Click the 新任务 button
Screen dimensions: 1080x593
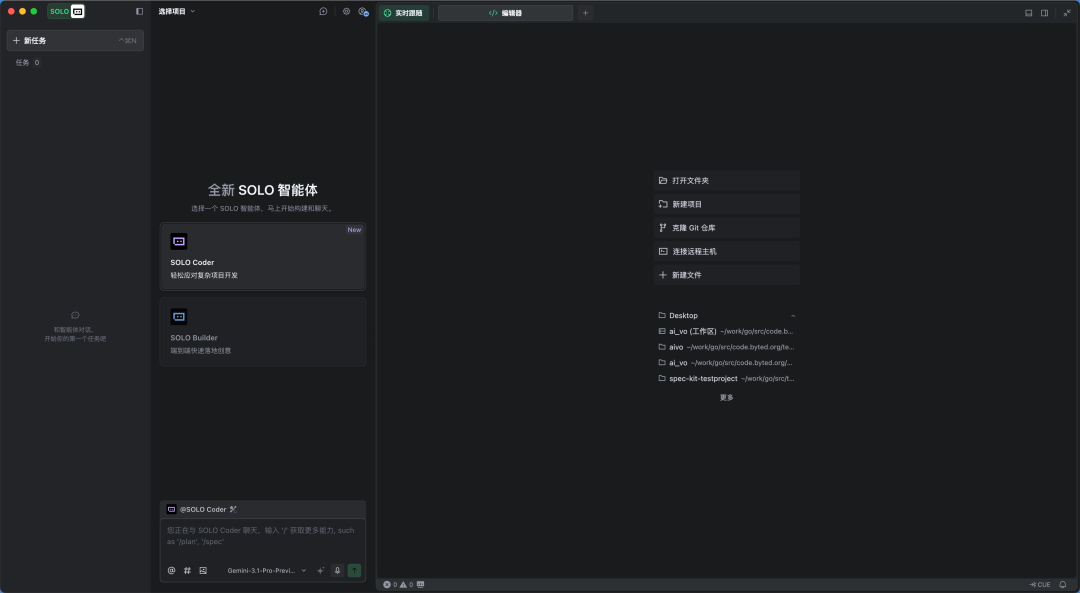point(75,41)
